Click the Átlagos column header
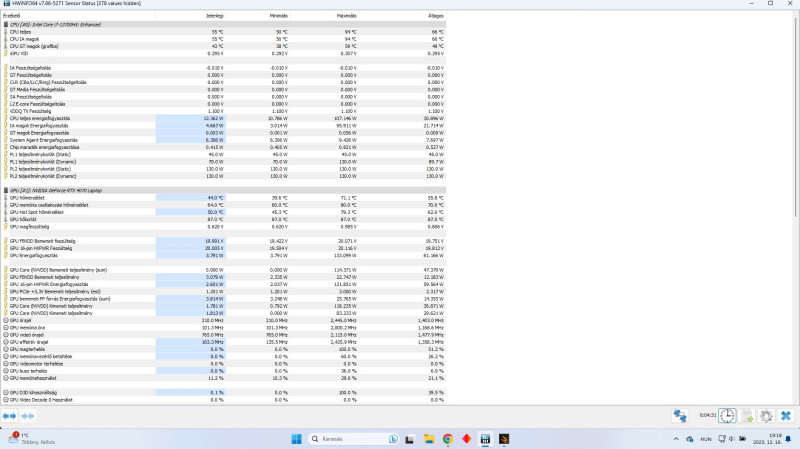Viewport: 800px width, 449px height. (402, 16)
